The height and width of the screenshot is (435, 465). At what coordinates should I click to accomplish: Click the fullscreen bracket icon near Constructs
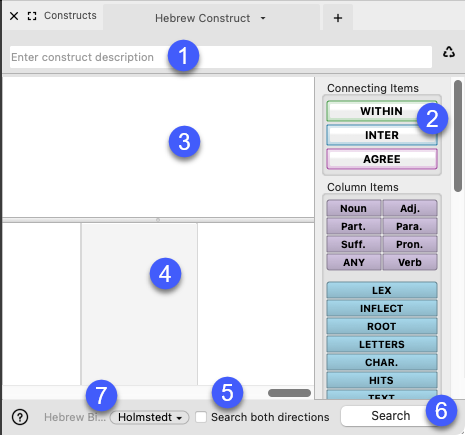[32, 16]
